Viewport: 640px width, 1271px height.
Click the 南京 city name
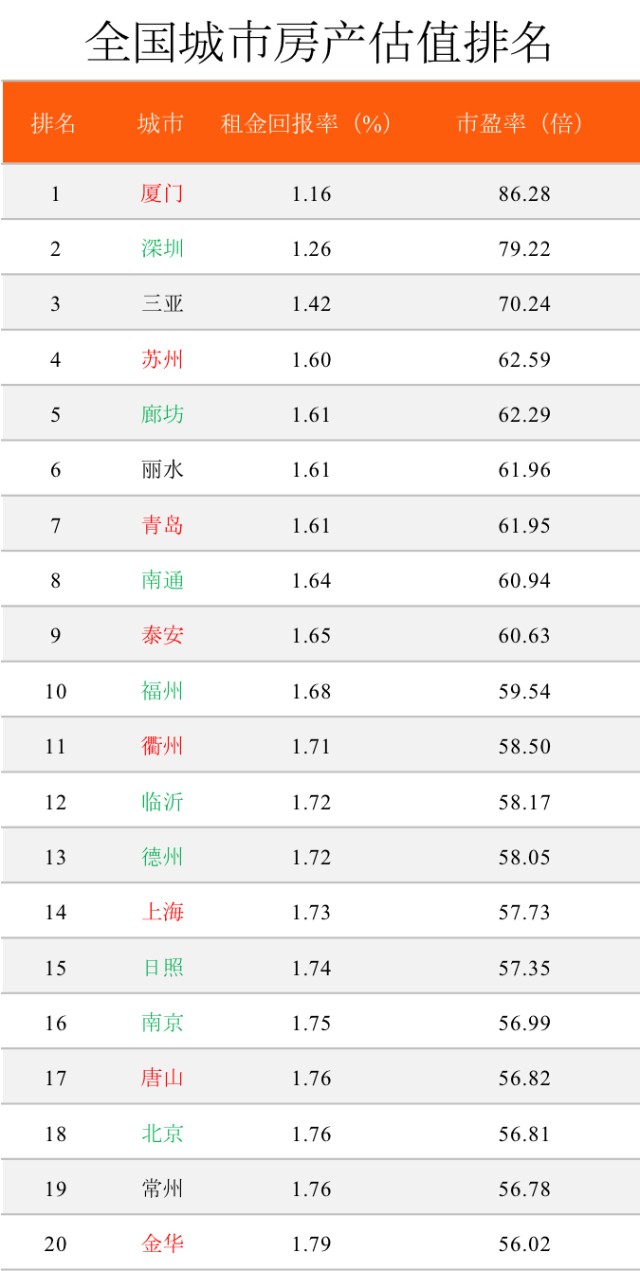coord(162,1022)
